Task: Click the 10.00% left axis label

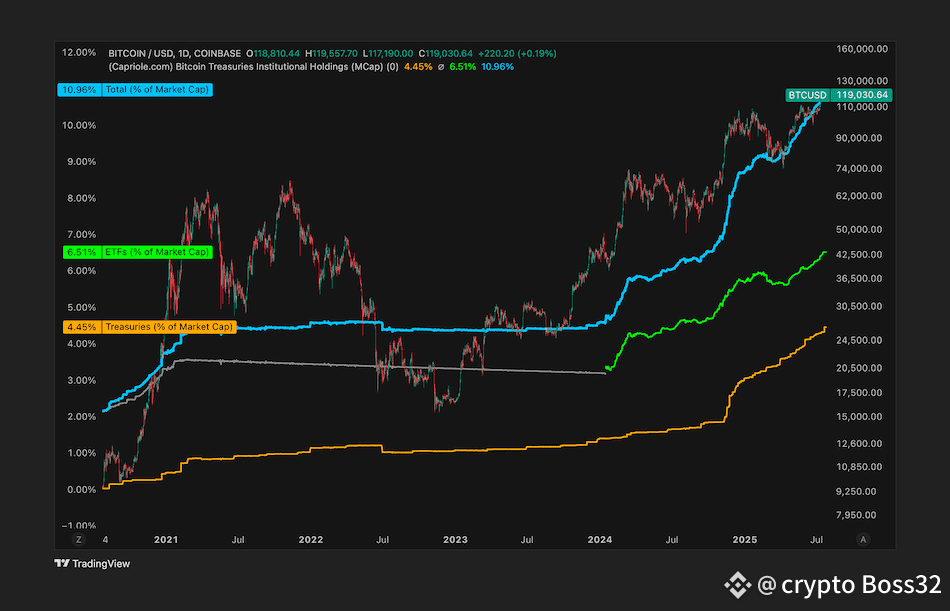Action: tap(79, 125)
